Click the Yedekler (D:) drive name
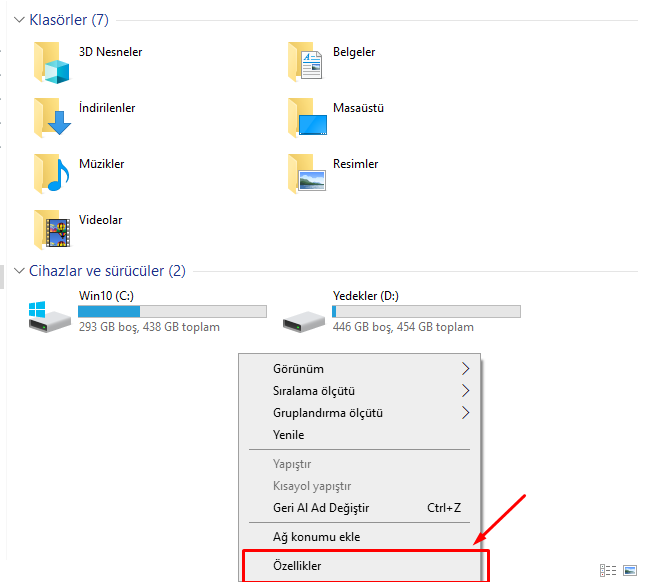Viewport: 646px width, 582px height. point(366,296)
